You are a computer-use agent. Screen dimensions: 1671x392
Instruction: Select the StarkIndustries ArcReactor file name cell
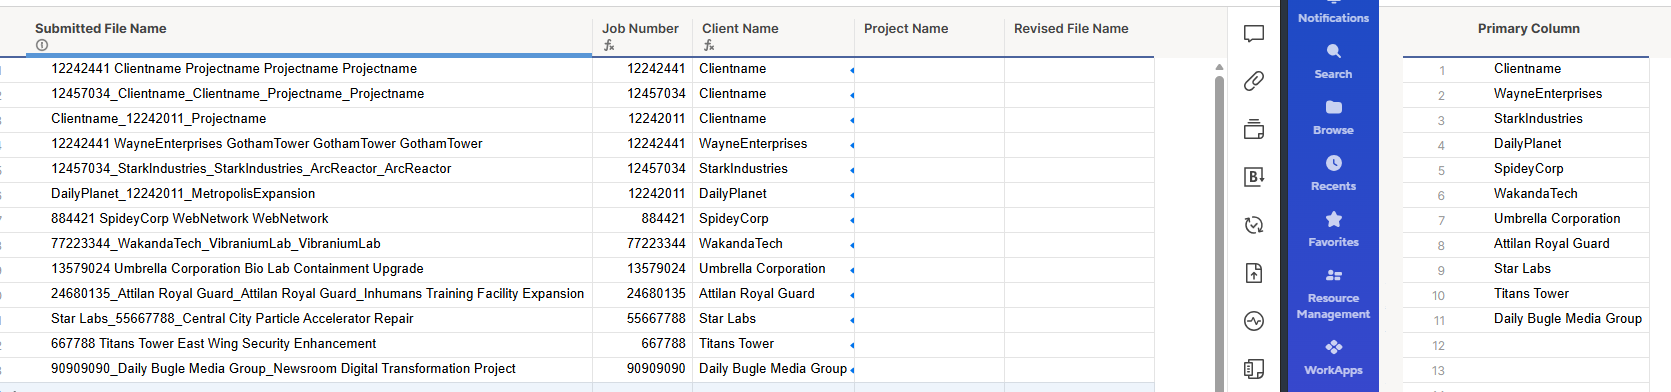(309, 169)
